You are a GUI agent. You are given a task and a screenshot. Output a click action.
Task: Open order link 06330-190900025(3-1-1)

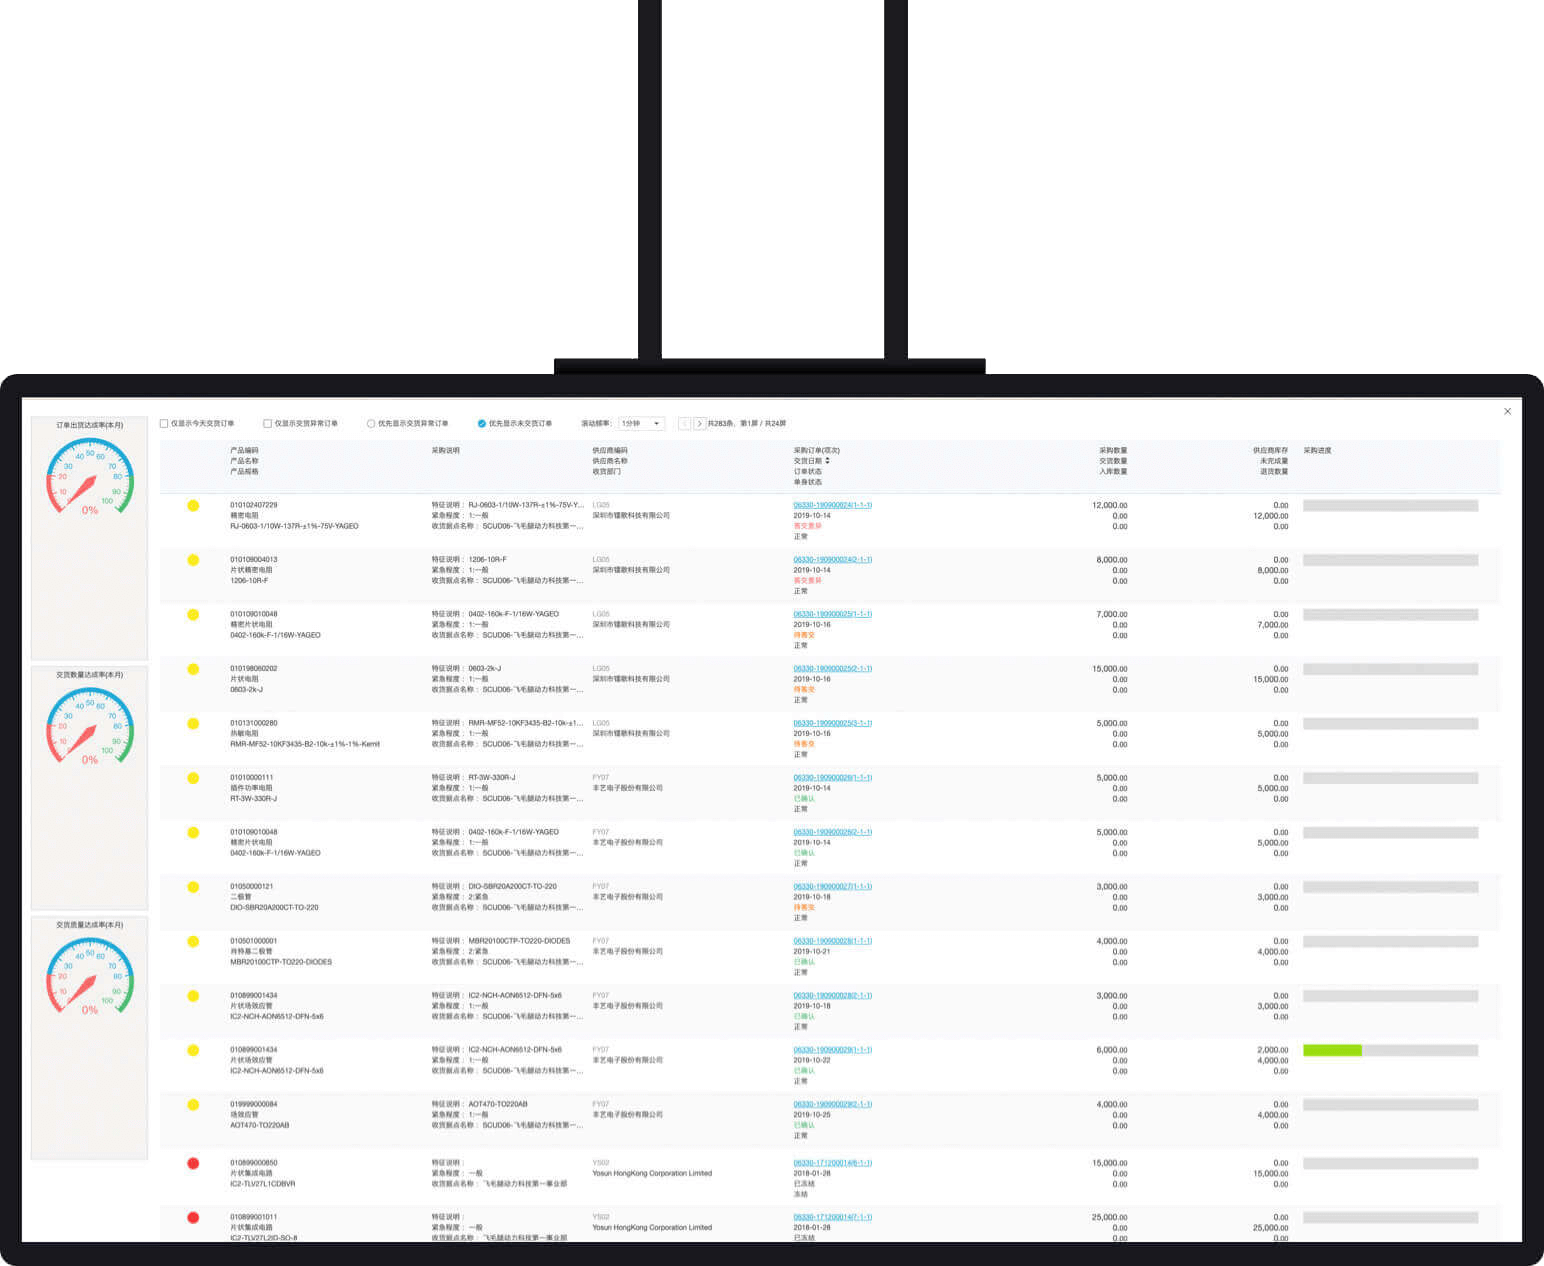pos(832,723)
